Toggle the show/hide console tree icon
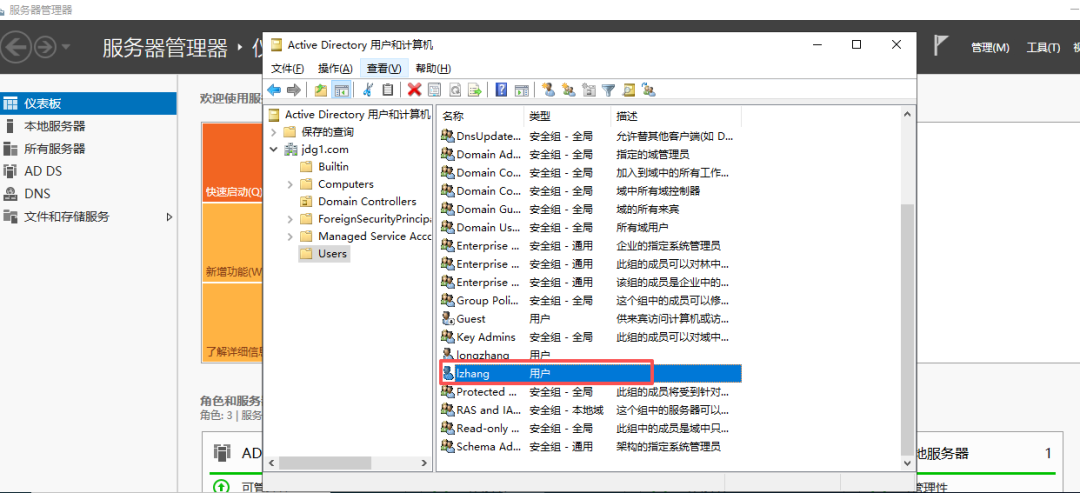The image size is (1080, 493). tap(341, 90)
